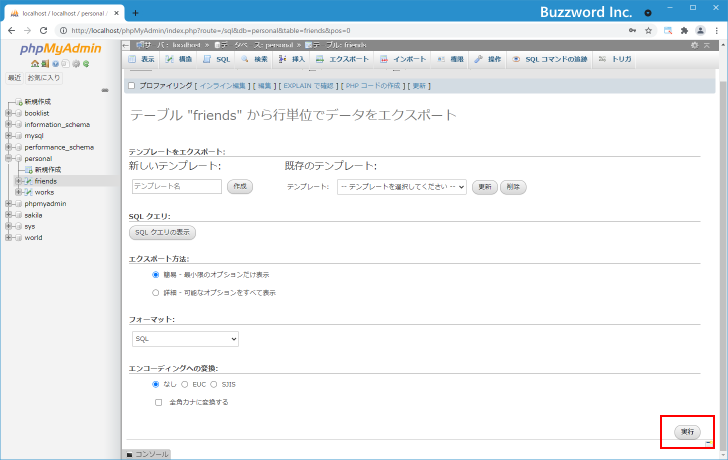
Task: Open the Chrome three-dot menu
Action: pos(717,31)
